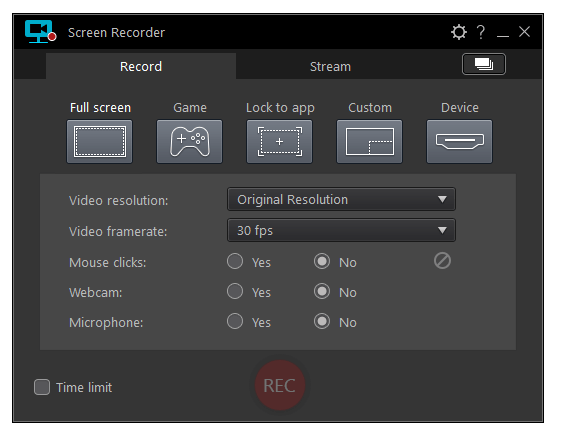The height and width of the screenshot is (446, 565).
Task: Switch to the Record tab
Action: [141, 66]
